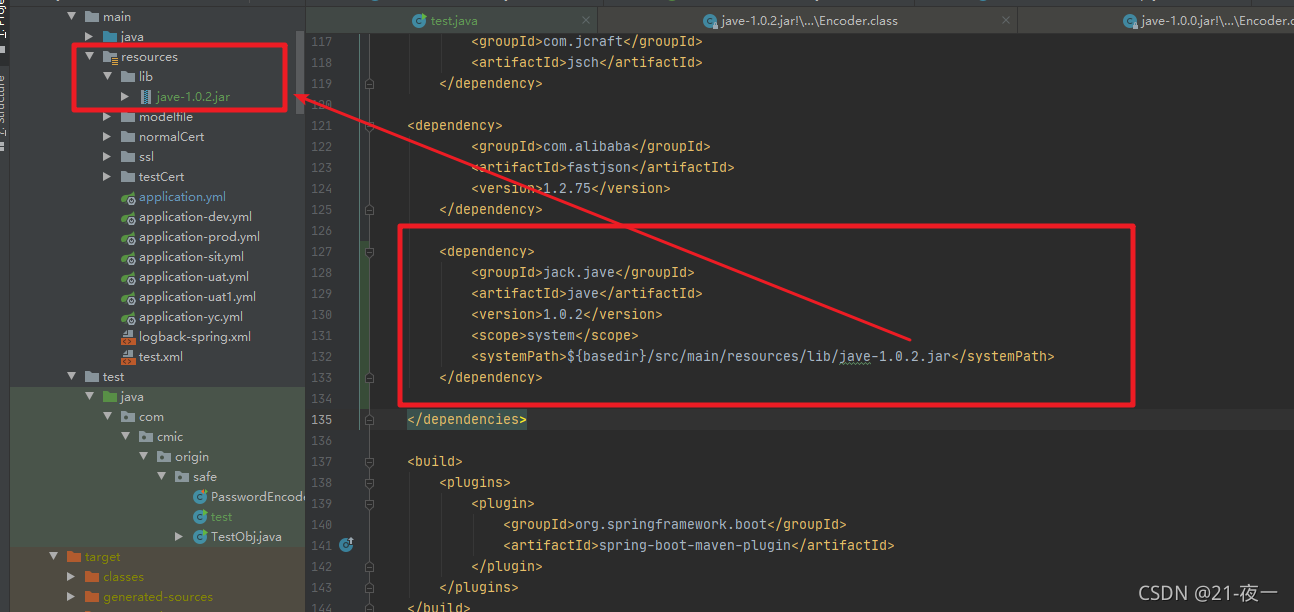Click the blue java source folder icon under main
1294x612 pixels.
point(110,37)
